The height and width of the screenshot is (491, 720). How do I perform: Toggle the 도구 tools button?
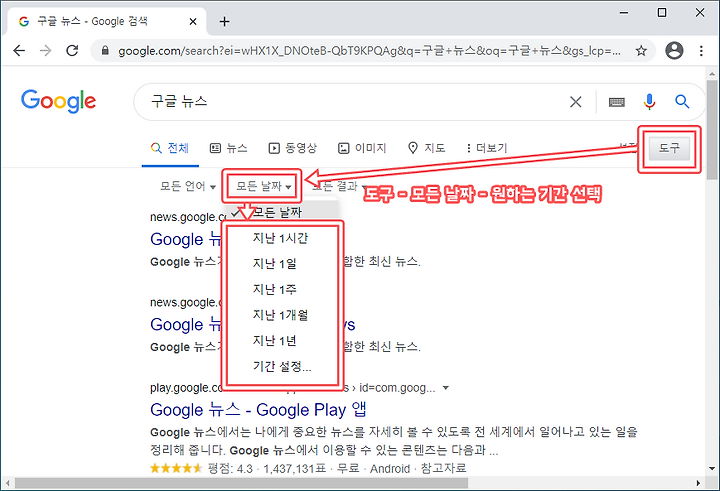(669, 148)
